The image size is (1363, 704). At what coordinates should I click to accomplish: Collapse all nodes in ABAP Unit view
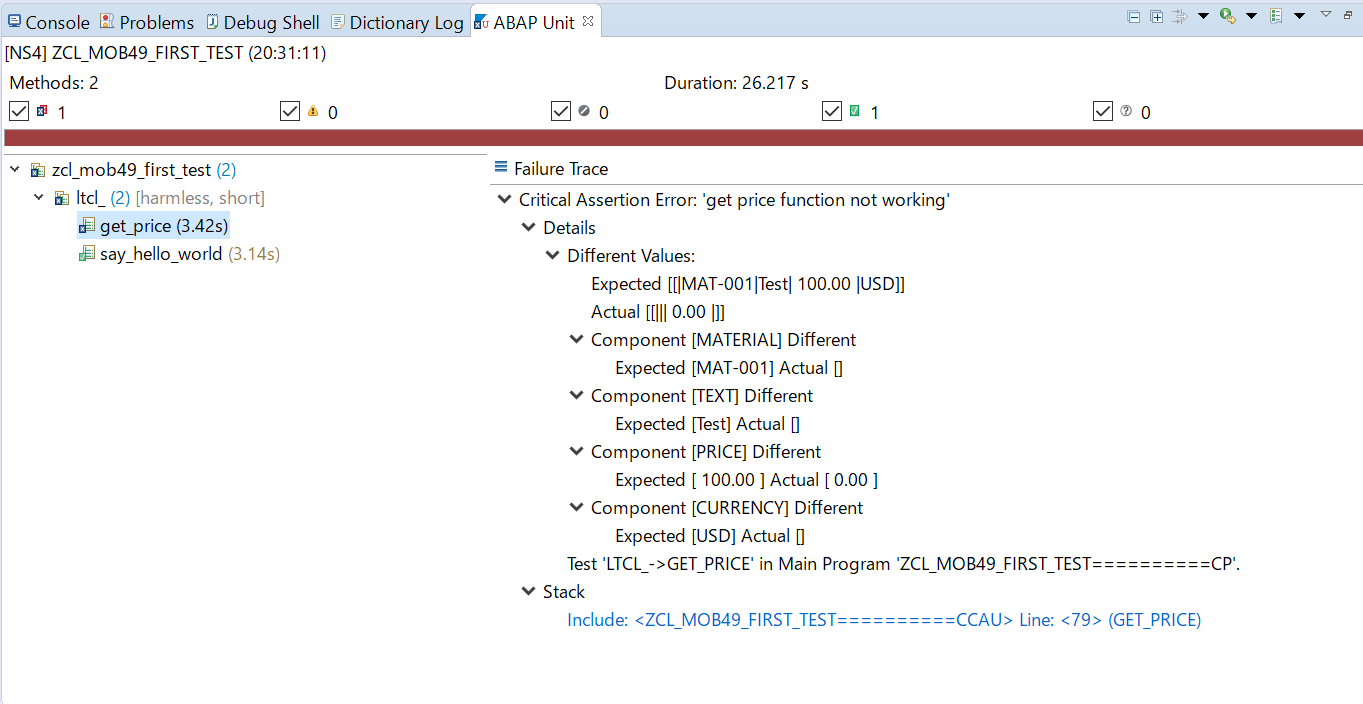[x=1134, y=16]
